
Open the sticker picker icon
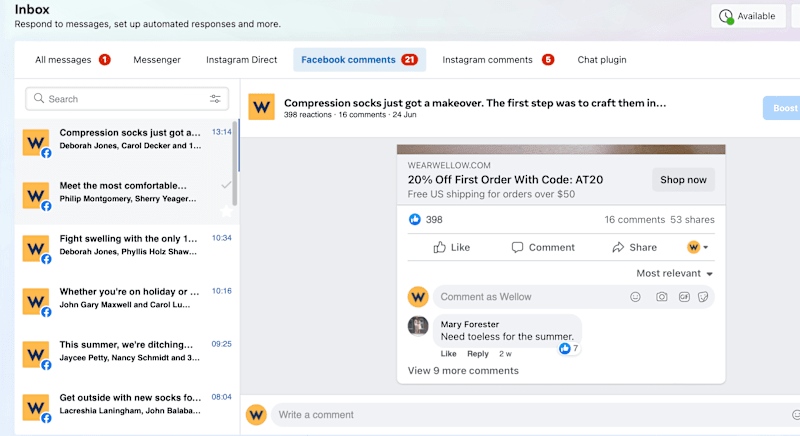tap(703, 297)
